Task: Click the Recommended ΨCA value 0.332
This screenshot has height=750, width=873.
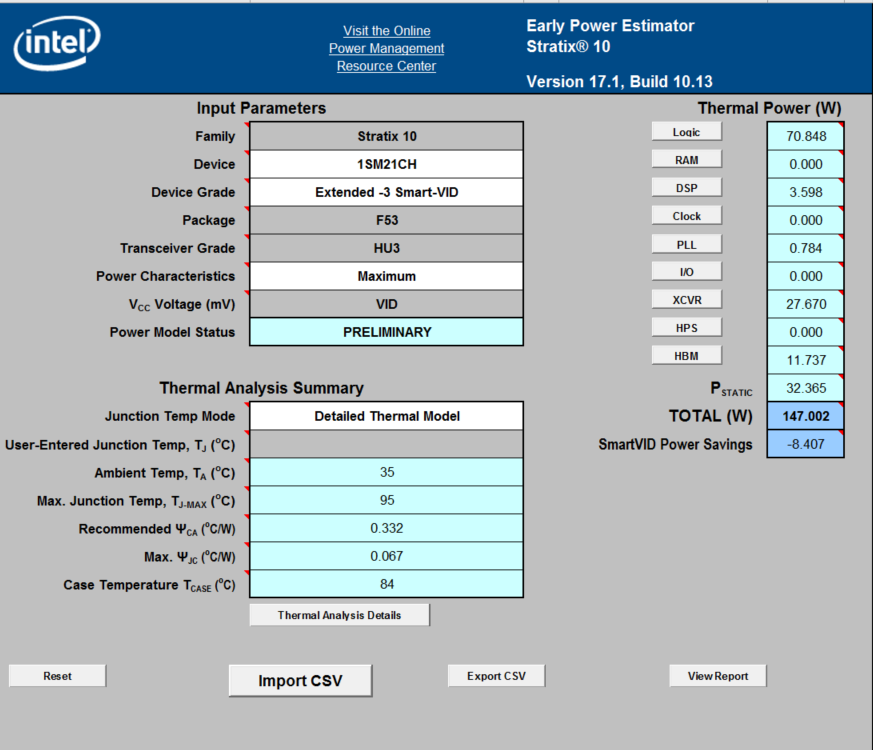Action: click(386, 528)
